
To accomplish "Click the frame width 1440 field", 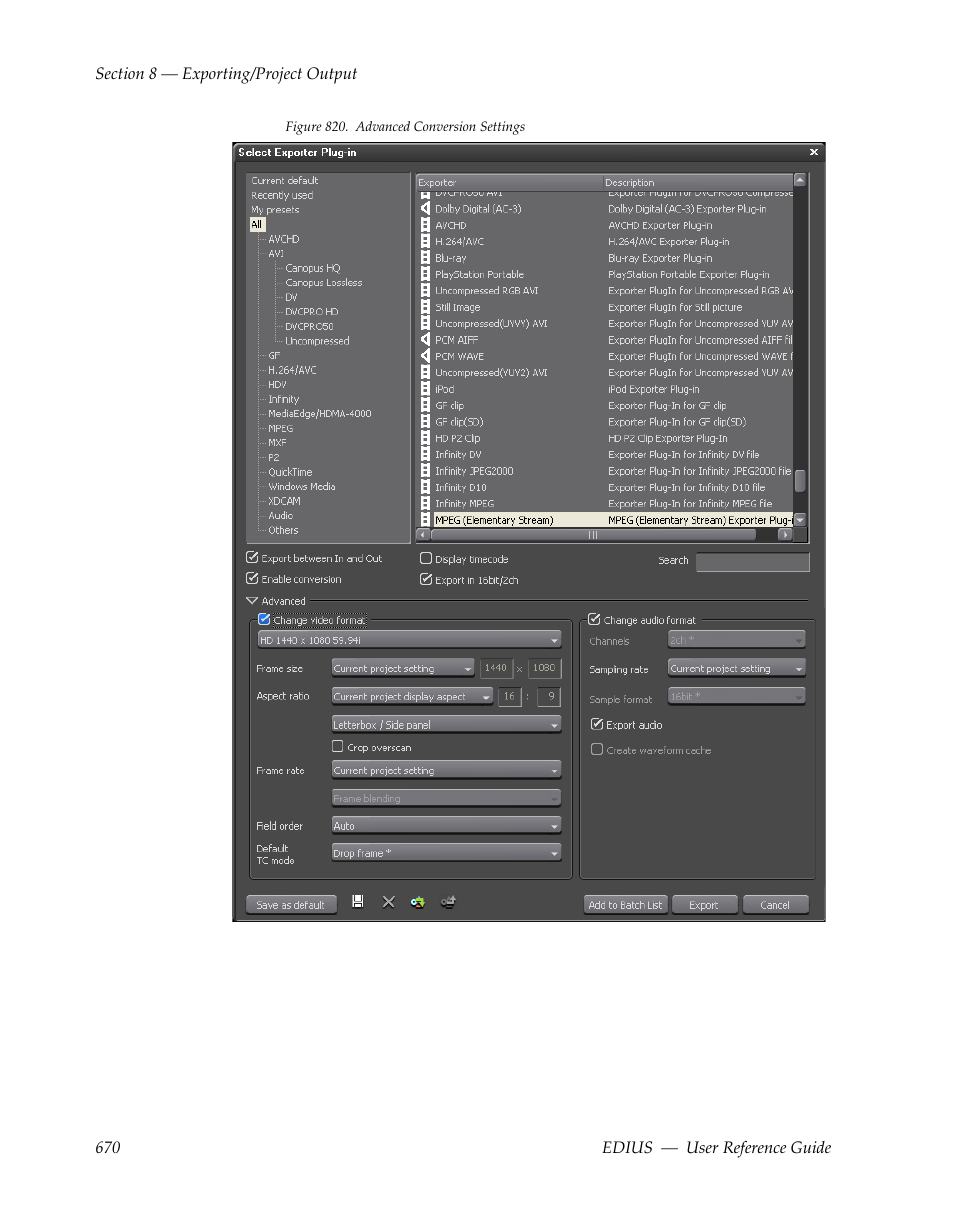I will (496, 668).
